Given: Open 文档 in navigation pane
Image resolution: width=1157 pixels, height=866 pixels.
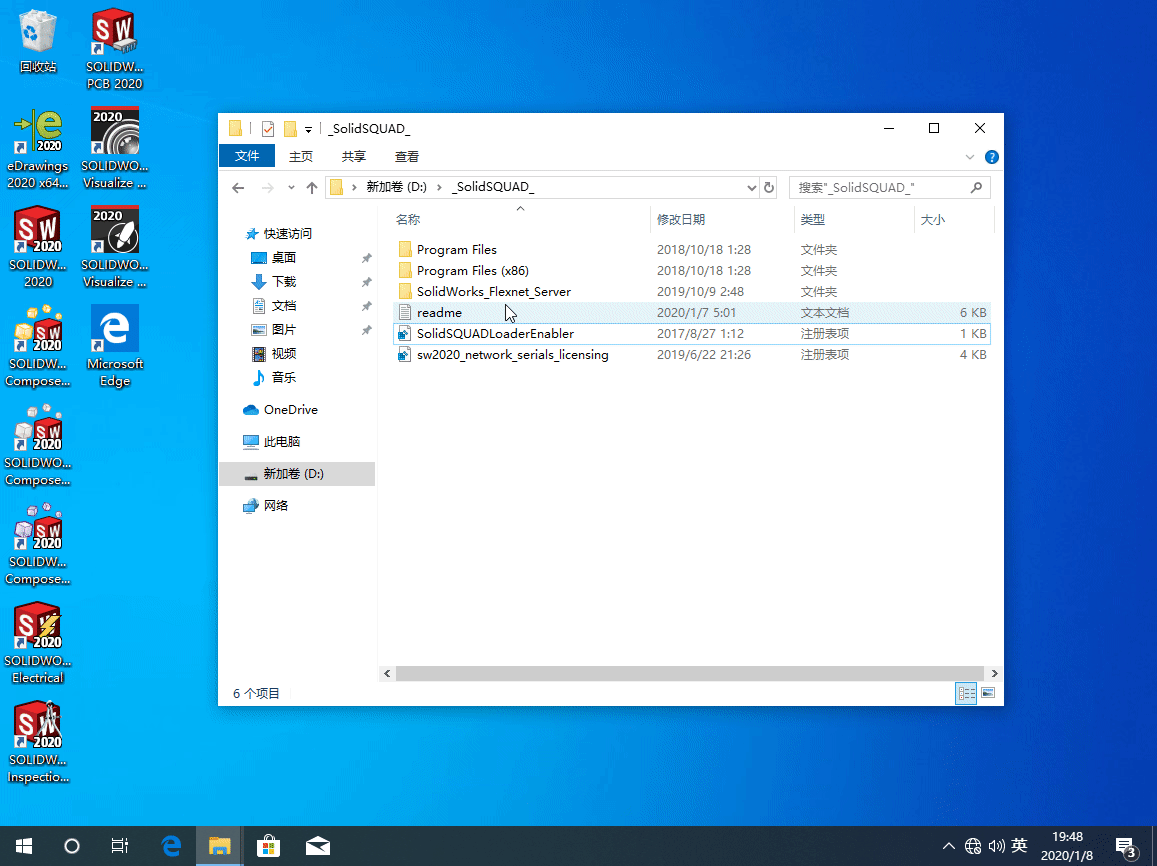Looking at the screenshot, I should [x=274, y=305].
